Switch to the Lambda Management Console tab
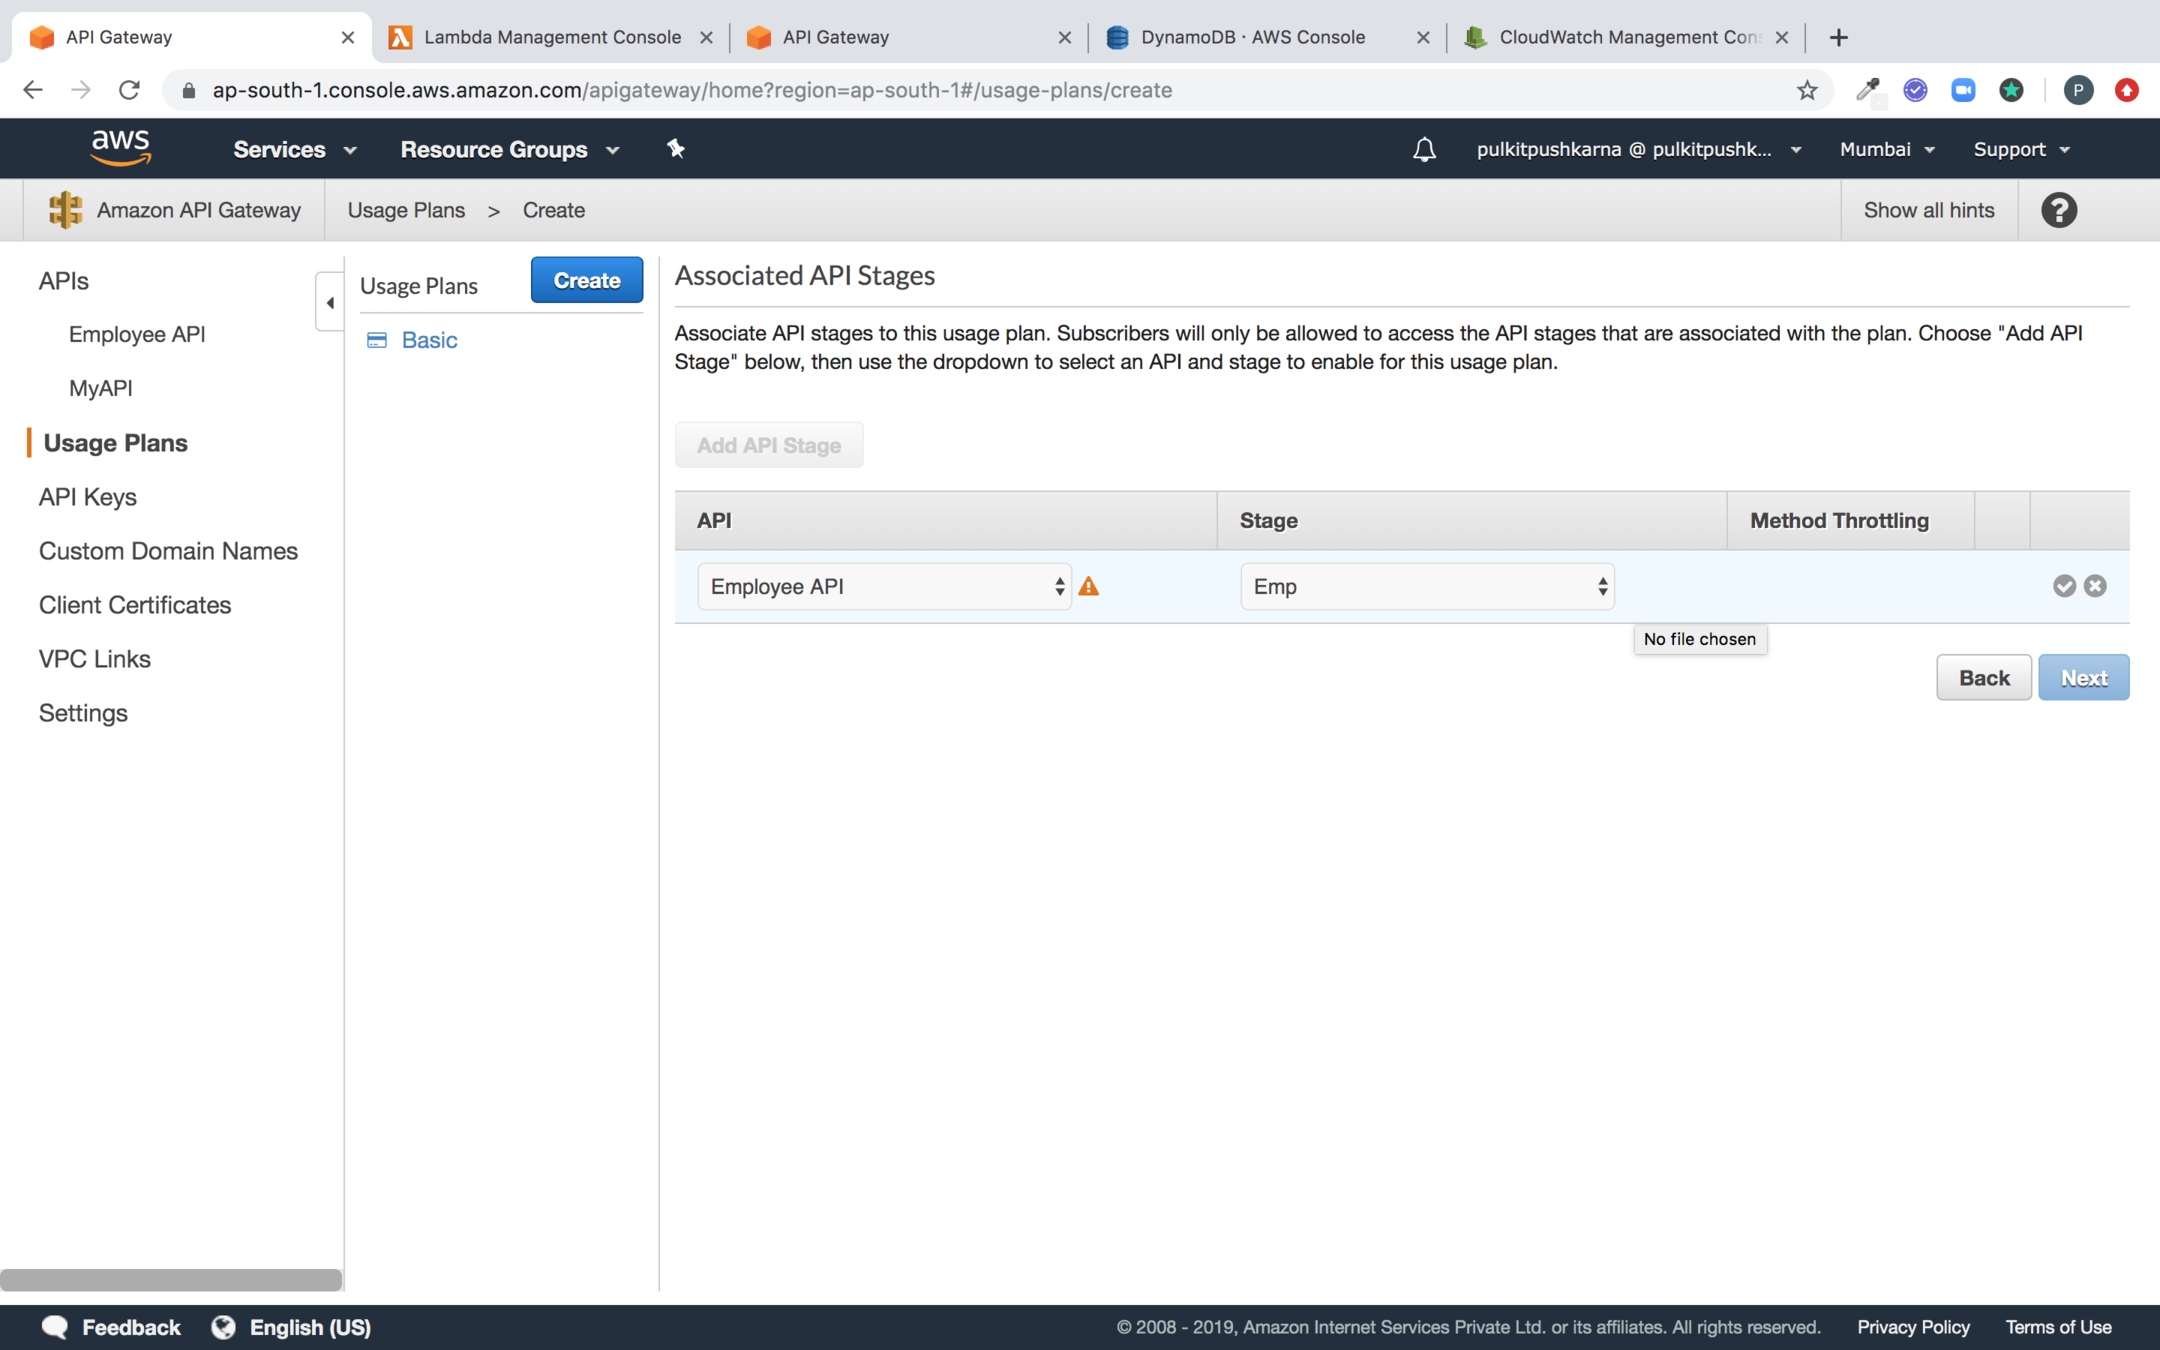 point(551,37)
